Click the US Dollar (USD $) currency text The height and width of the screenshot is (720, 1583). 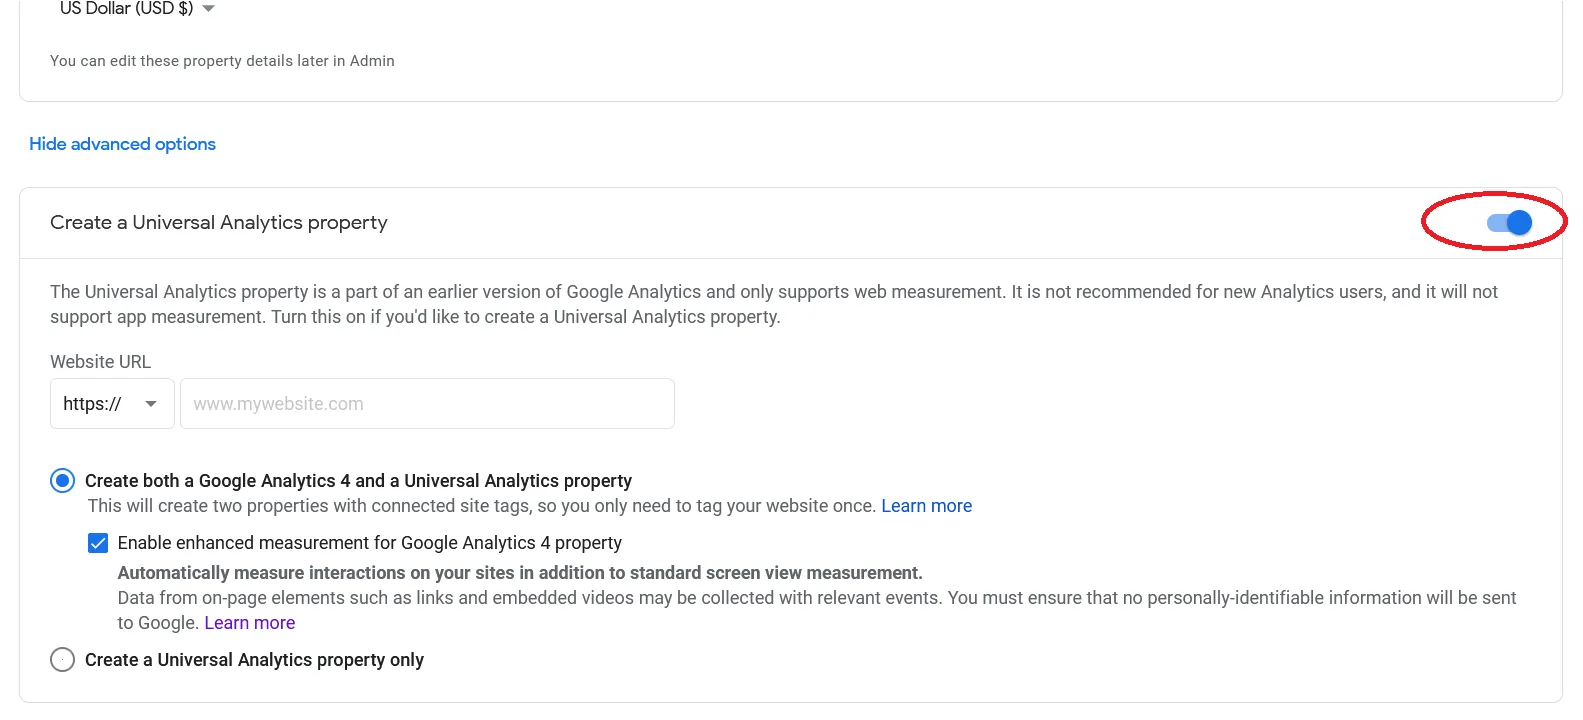(x=126, y=9)
